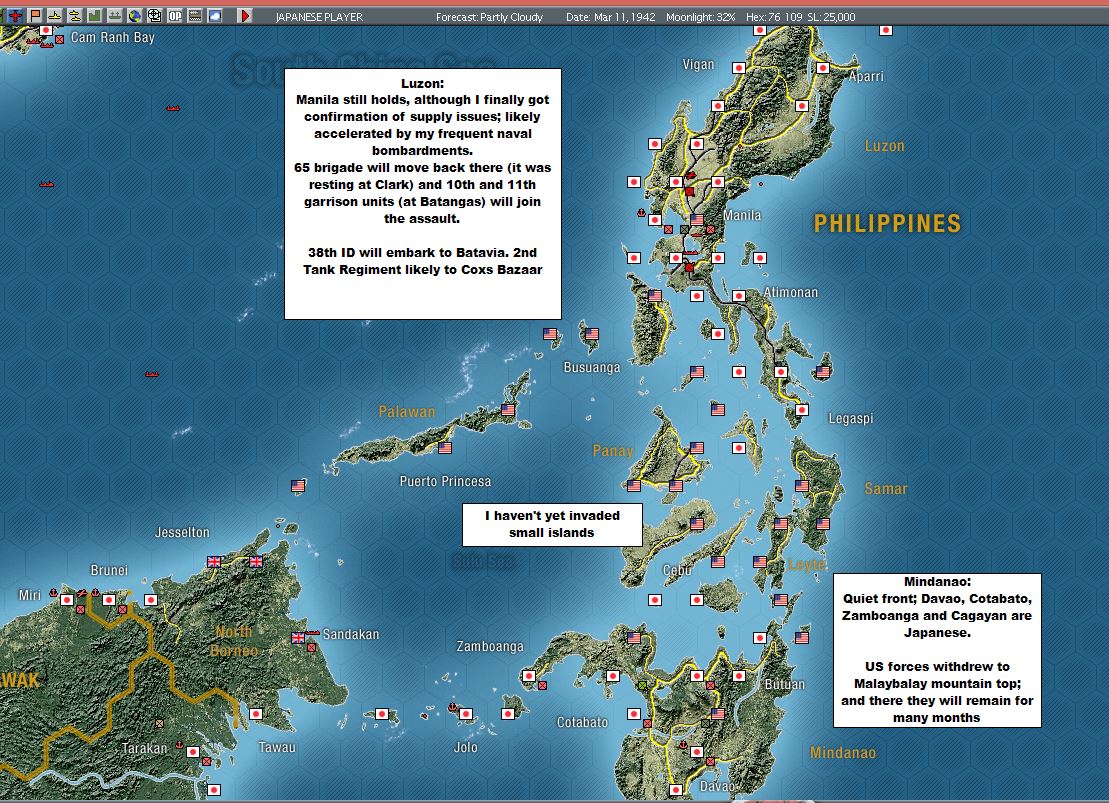
Task: Click the red play end-turn arrow
Action: click(245, 16)
